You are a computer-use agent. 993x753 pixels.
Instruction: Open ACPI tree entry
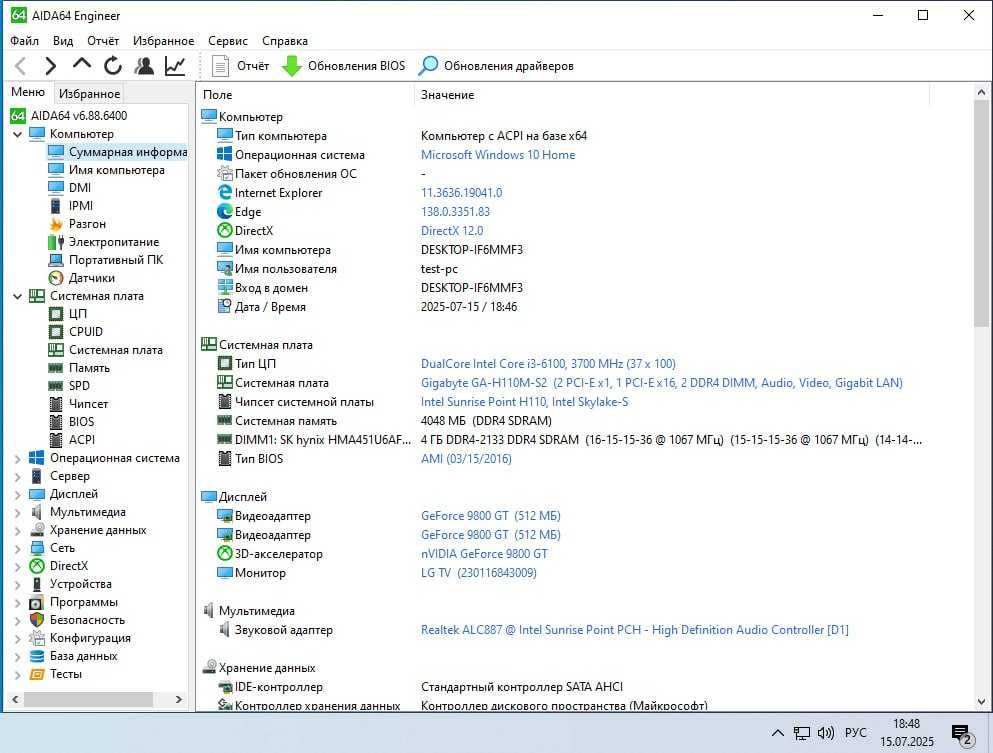(x=82, y=440)
